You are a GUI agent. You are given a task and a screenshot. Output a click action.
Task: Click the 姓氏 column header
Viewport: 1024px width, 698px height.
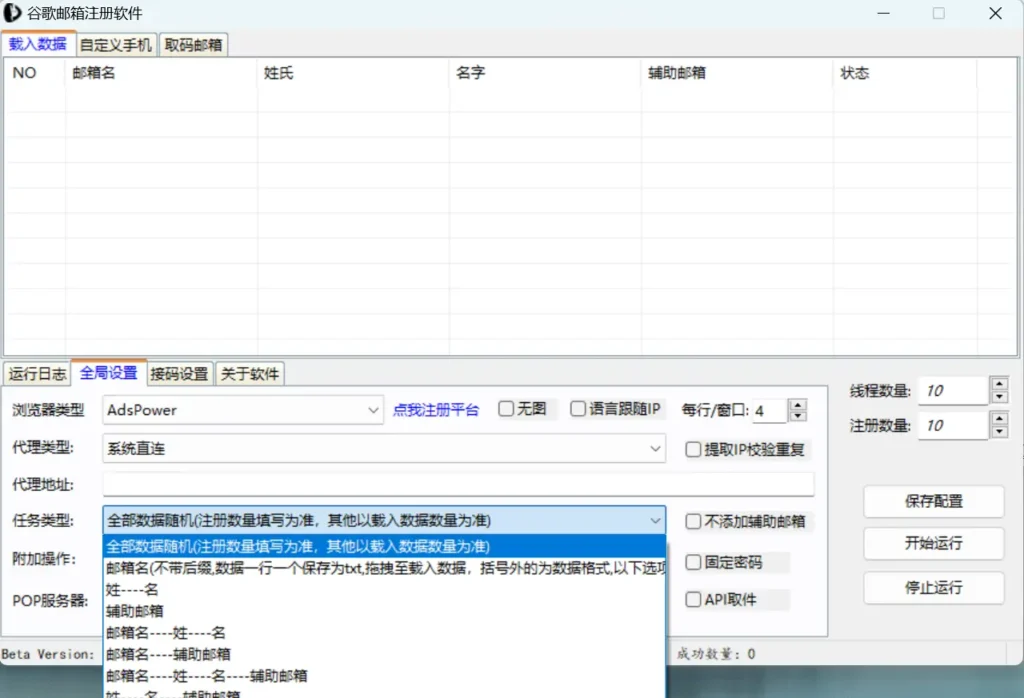click(x=353, y=72)
